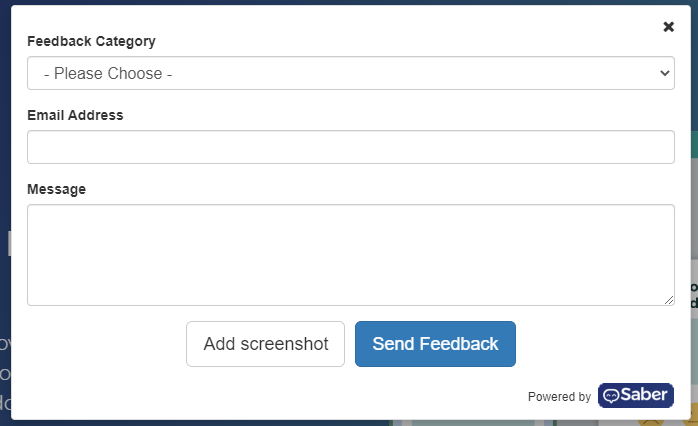Click the 'Send Feedback' text label

coord(435,344)
